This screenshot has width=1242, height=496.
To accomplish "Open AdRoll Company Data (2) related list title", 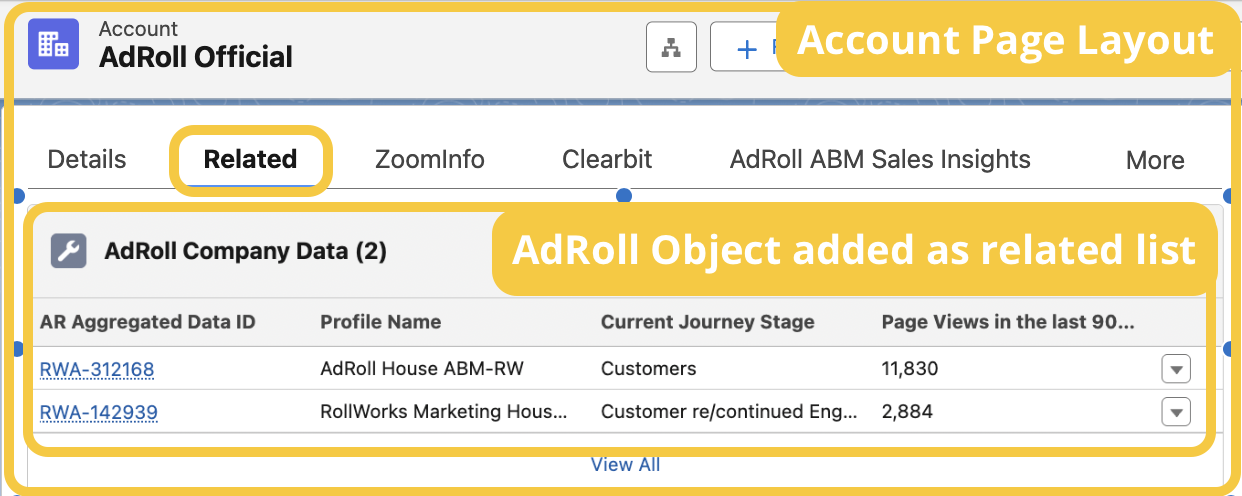I will click(x=245, y=251).
